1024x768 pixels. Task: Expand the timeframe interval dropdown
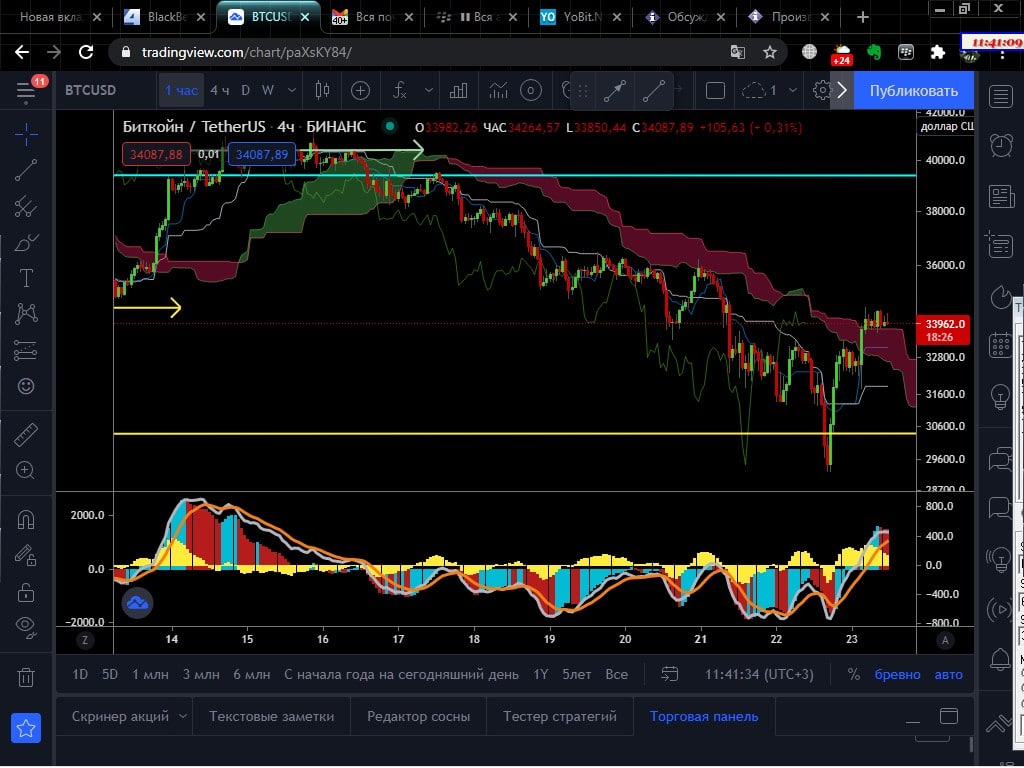tap(292, 90)
